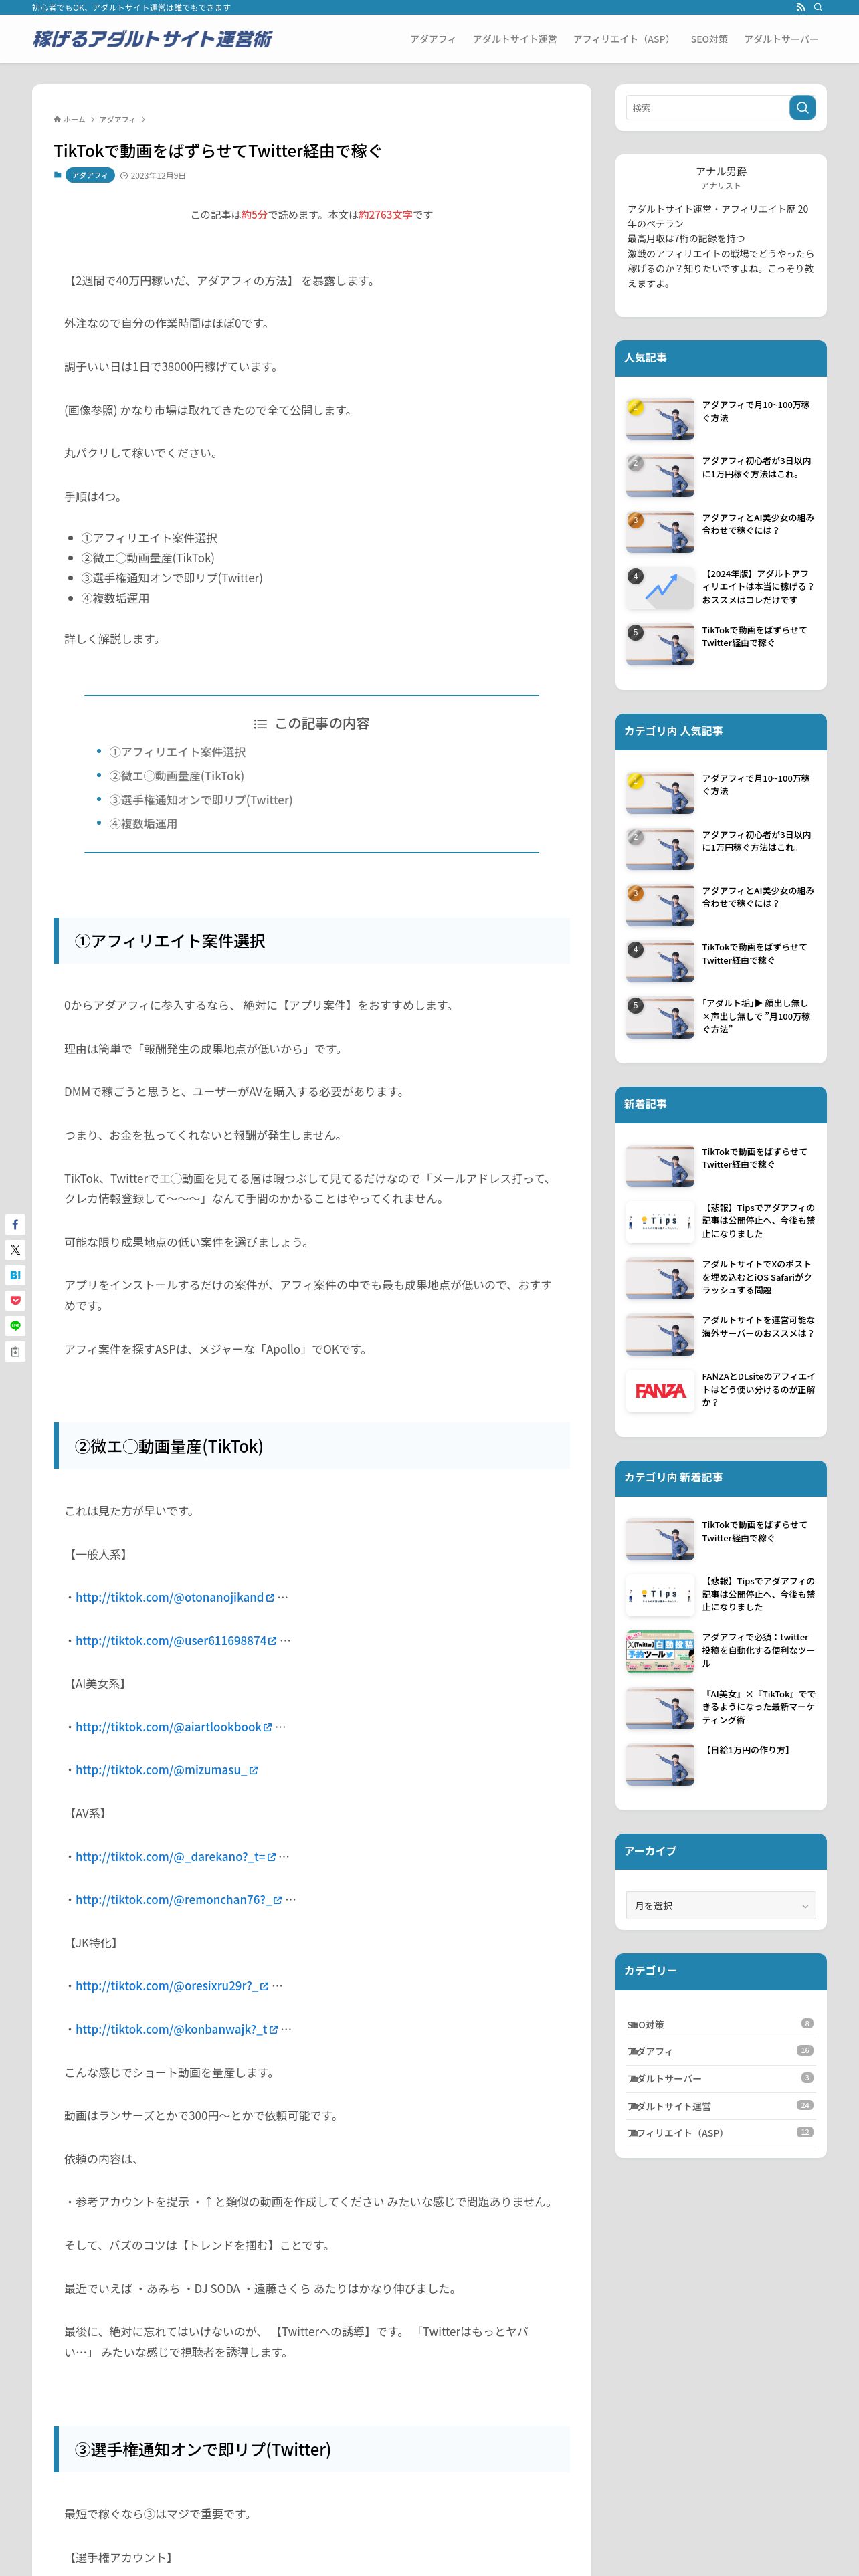Click the clock icon beside 2023年12月9日
859x2576 pixels.
(124, 176)
